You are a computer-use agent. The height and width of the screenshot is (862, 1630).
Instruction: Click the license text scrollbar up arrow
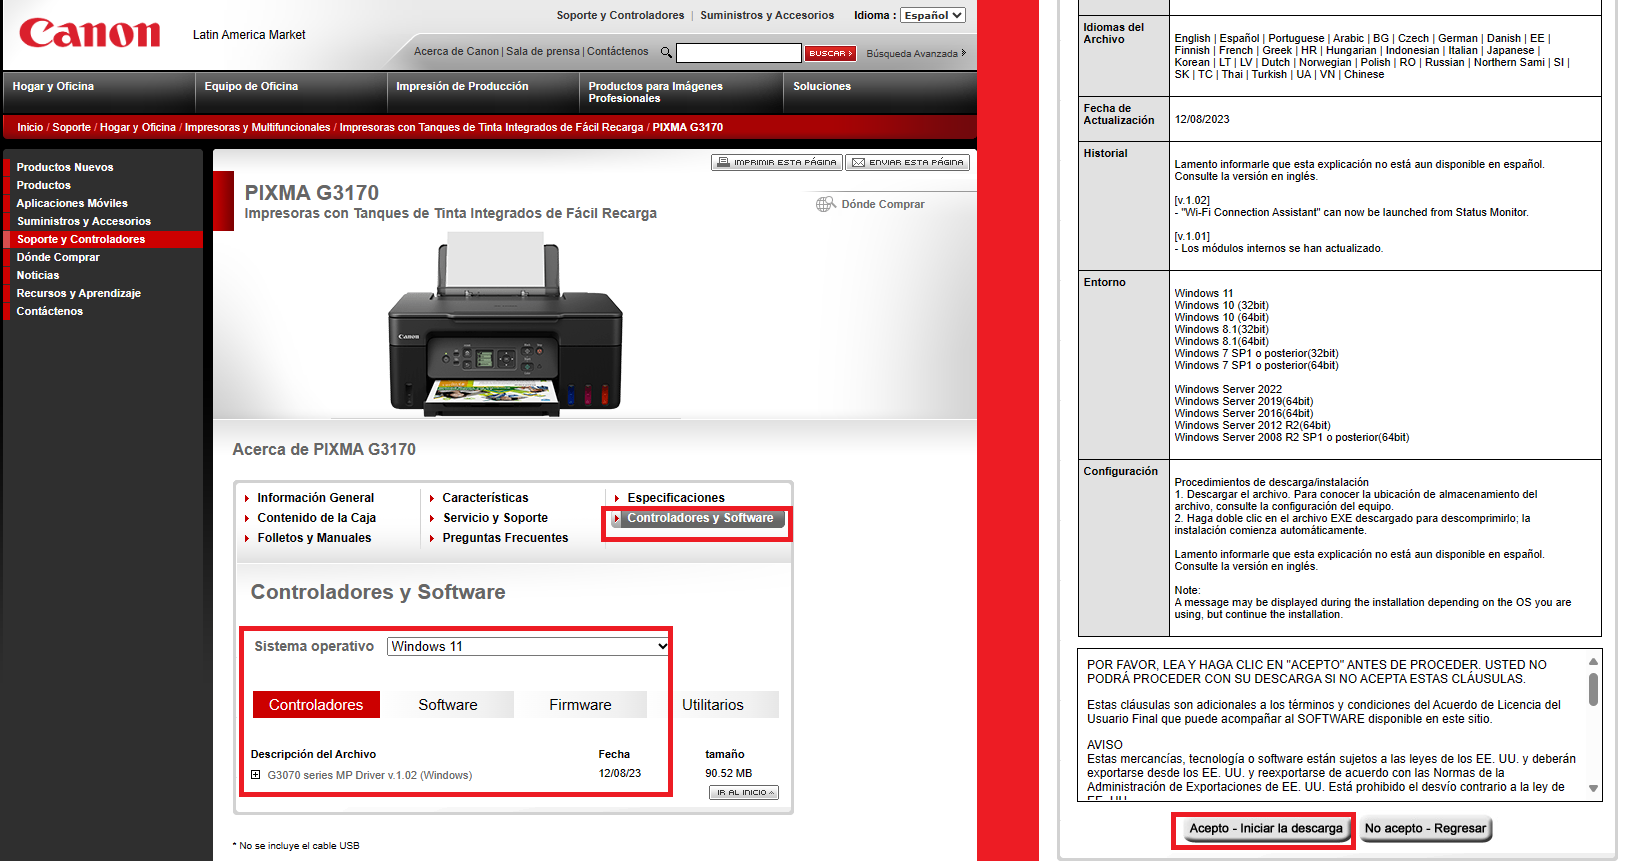click(1593, 662)
